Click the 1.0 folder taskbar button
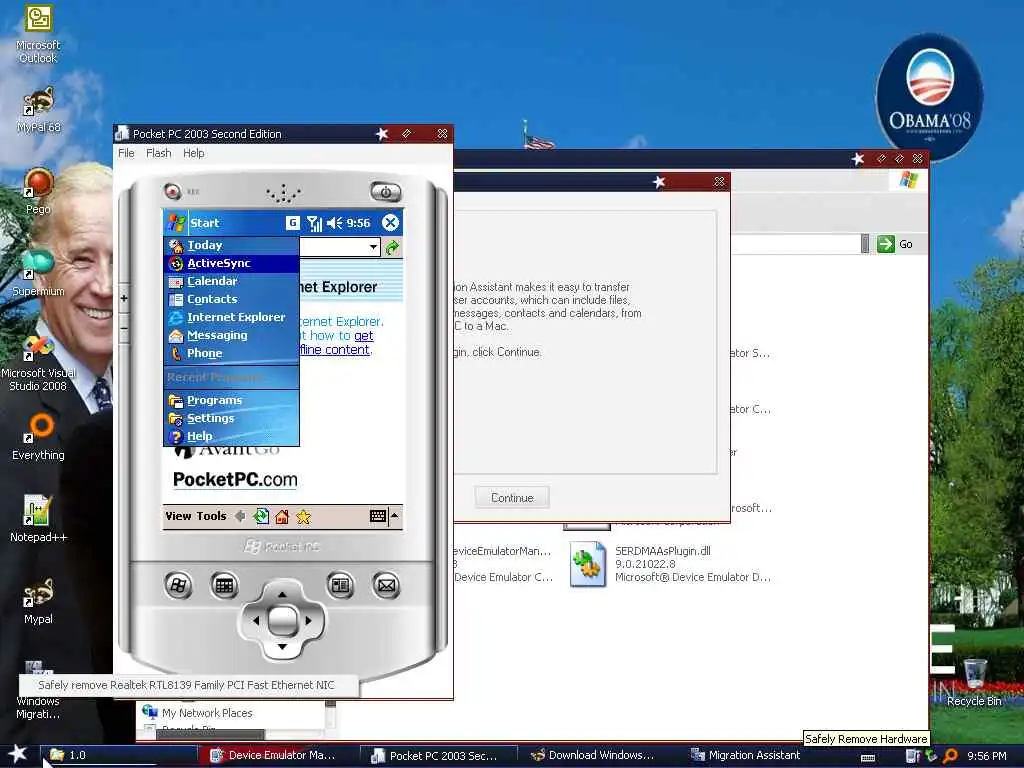Viewport: 1024px width, 768px height. (x=118, y=755)
